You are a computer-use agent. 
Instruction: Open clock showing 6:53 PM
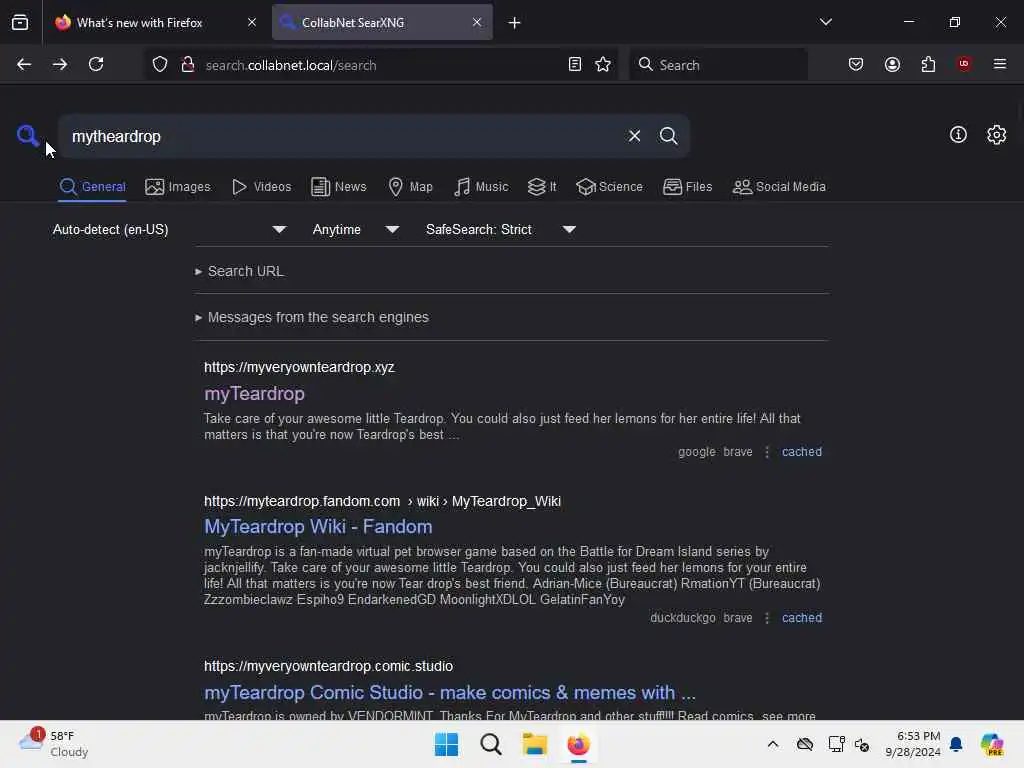pos(913,744)
